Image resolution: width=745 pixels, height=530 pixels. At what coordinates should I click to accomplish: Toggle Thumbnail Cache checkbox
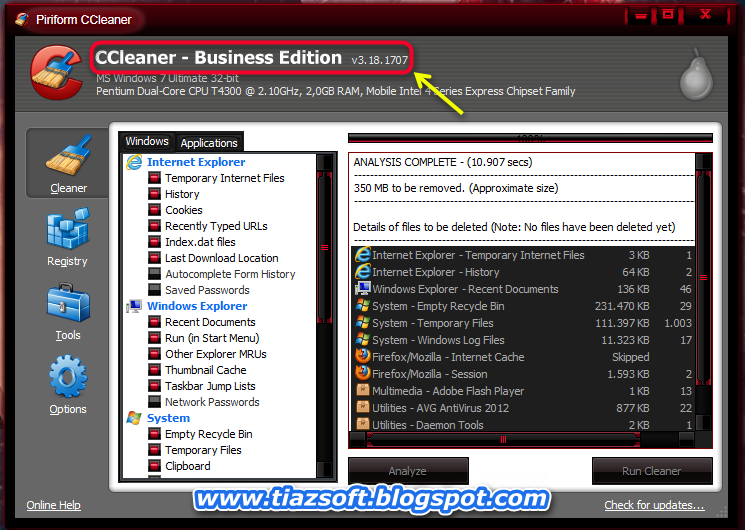pyautogui.click(x=154, y=370)
